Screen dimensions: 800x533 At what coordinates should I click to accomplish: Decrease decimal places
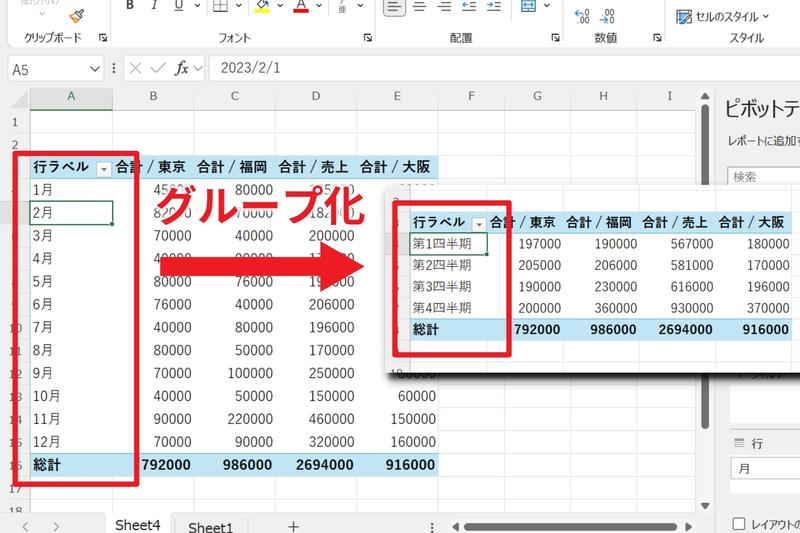[607, 16]
